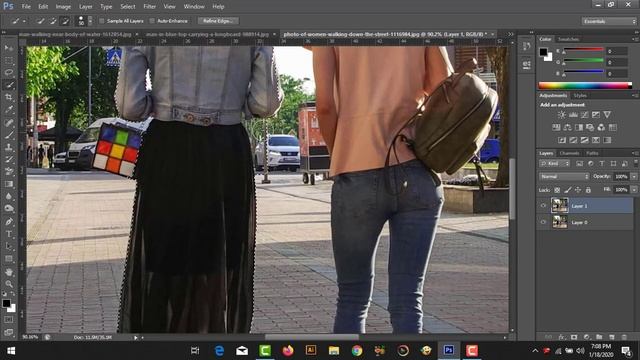Image resolution: width=640 pixels, height=360 pixels.
Task: Switch to the Styles tab
Action: point(580,96)
